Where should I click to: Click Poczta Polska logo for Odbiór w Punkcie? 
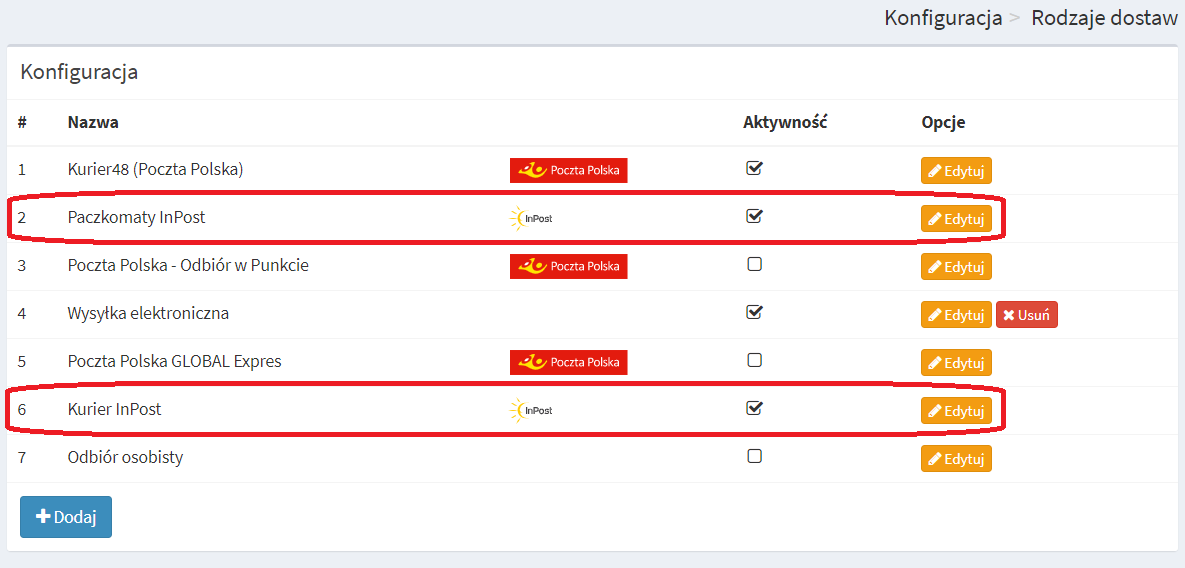click(x=568, y=266)
